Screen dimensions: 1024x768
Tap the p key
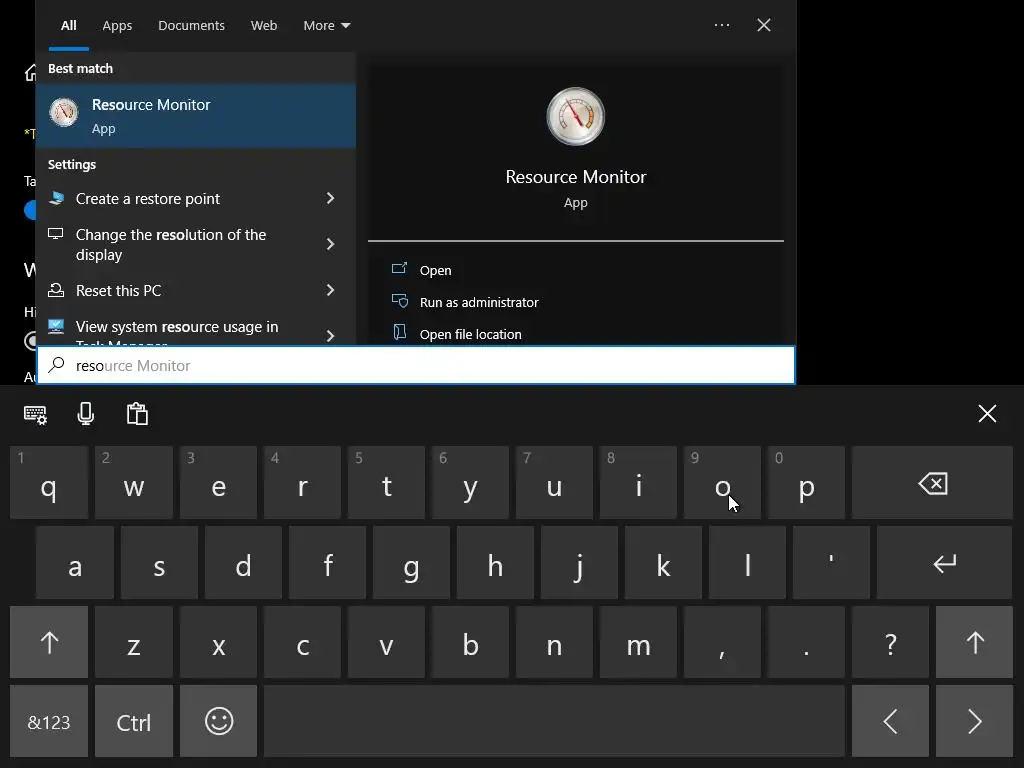tap(806, 483)
